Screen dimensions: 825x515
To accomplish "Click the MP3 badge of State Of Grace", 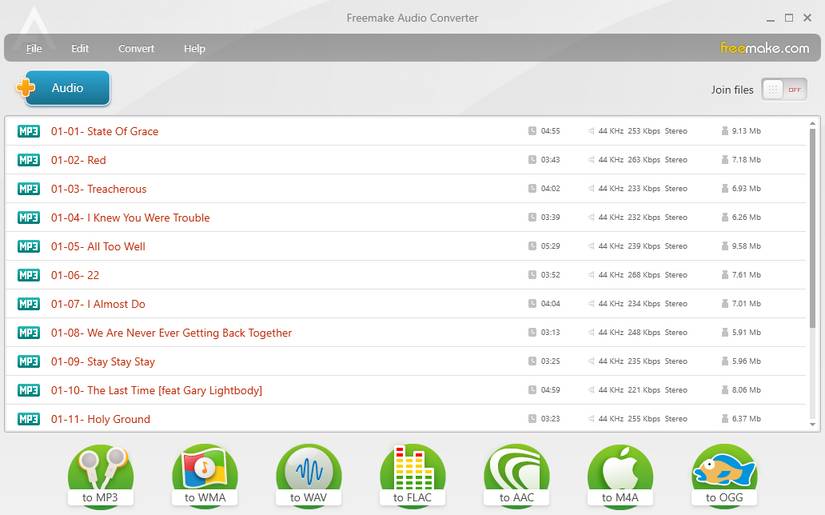I will pos(28,131).
